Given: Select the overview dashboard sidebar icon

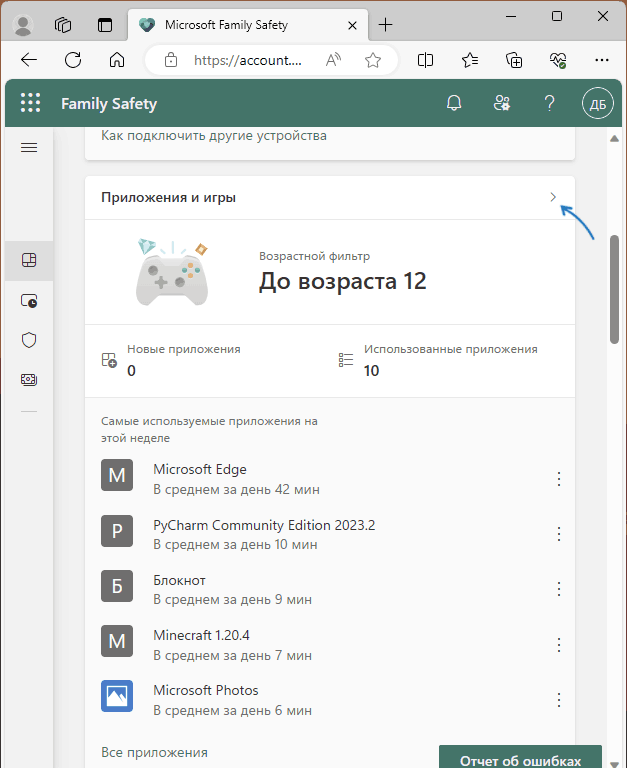Looking at the screenshot, I should pyautogui.click(x=29, y=260).
